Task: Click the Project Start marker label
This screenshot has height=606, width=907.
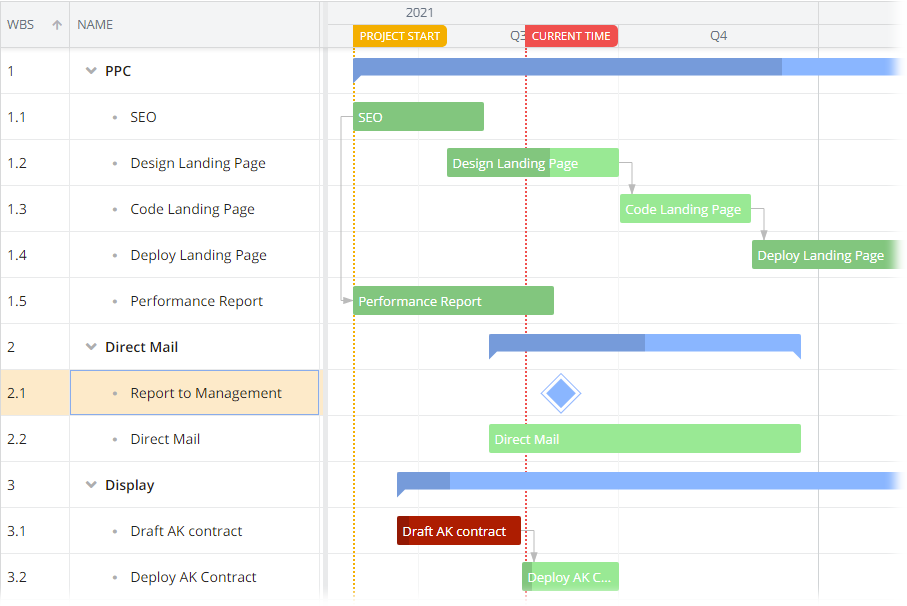Action: pyautogui.click(x=400, y=36)
